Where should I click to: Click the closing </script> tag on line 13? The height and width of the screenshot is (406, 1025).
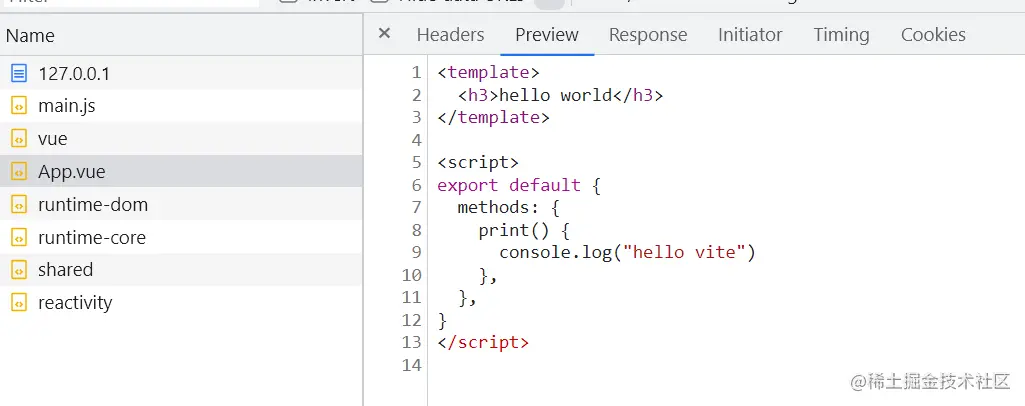pos(483,342)
